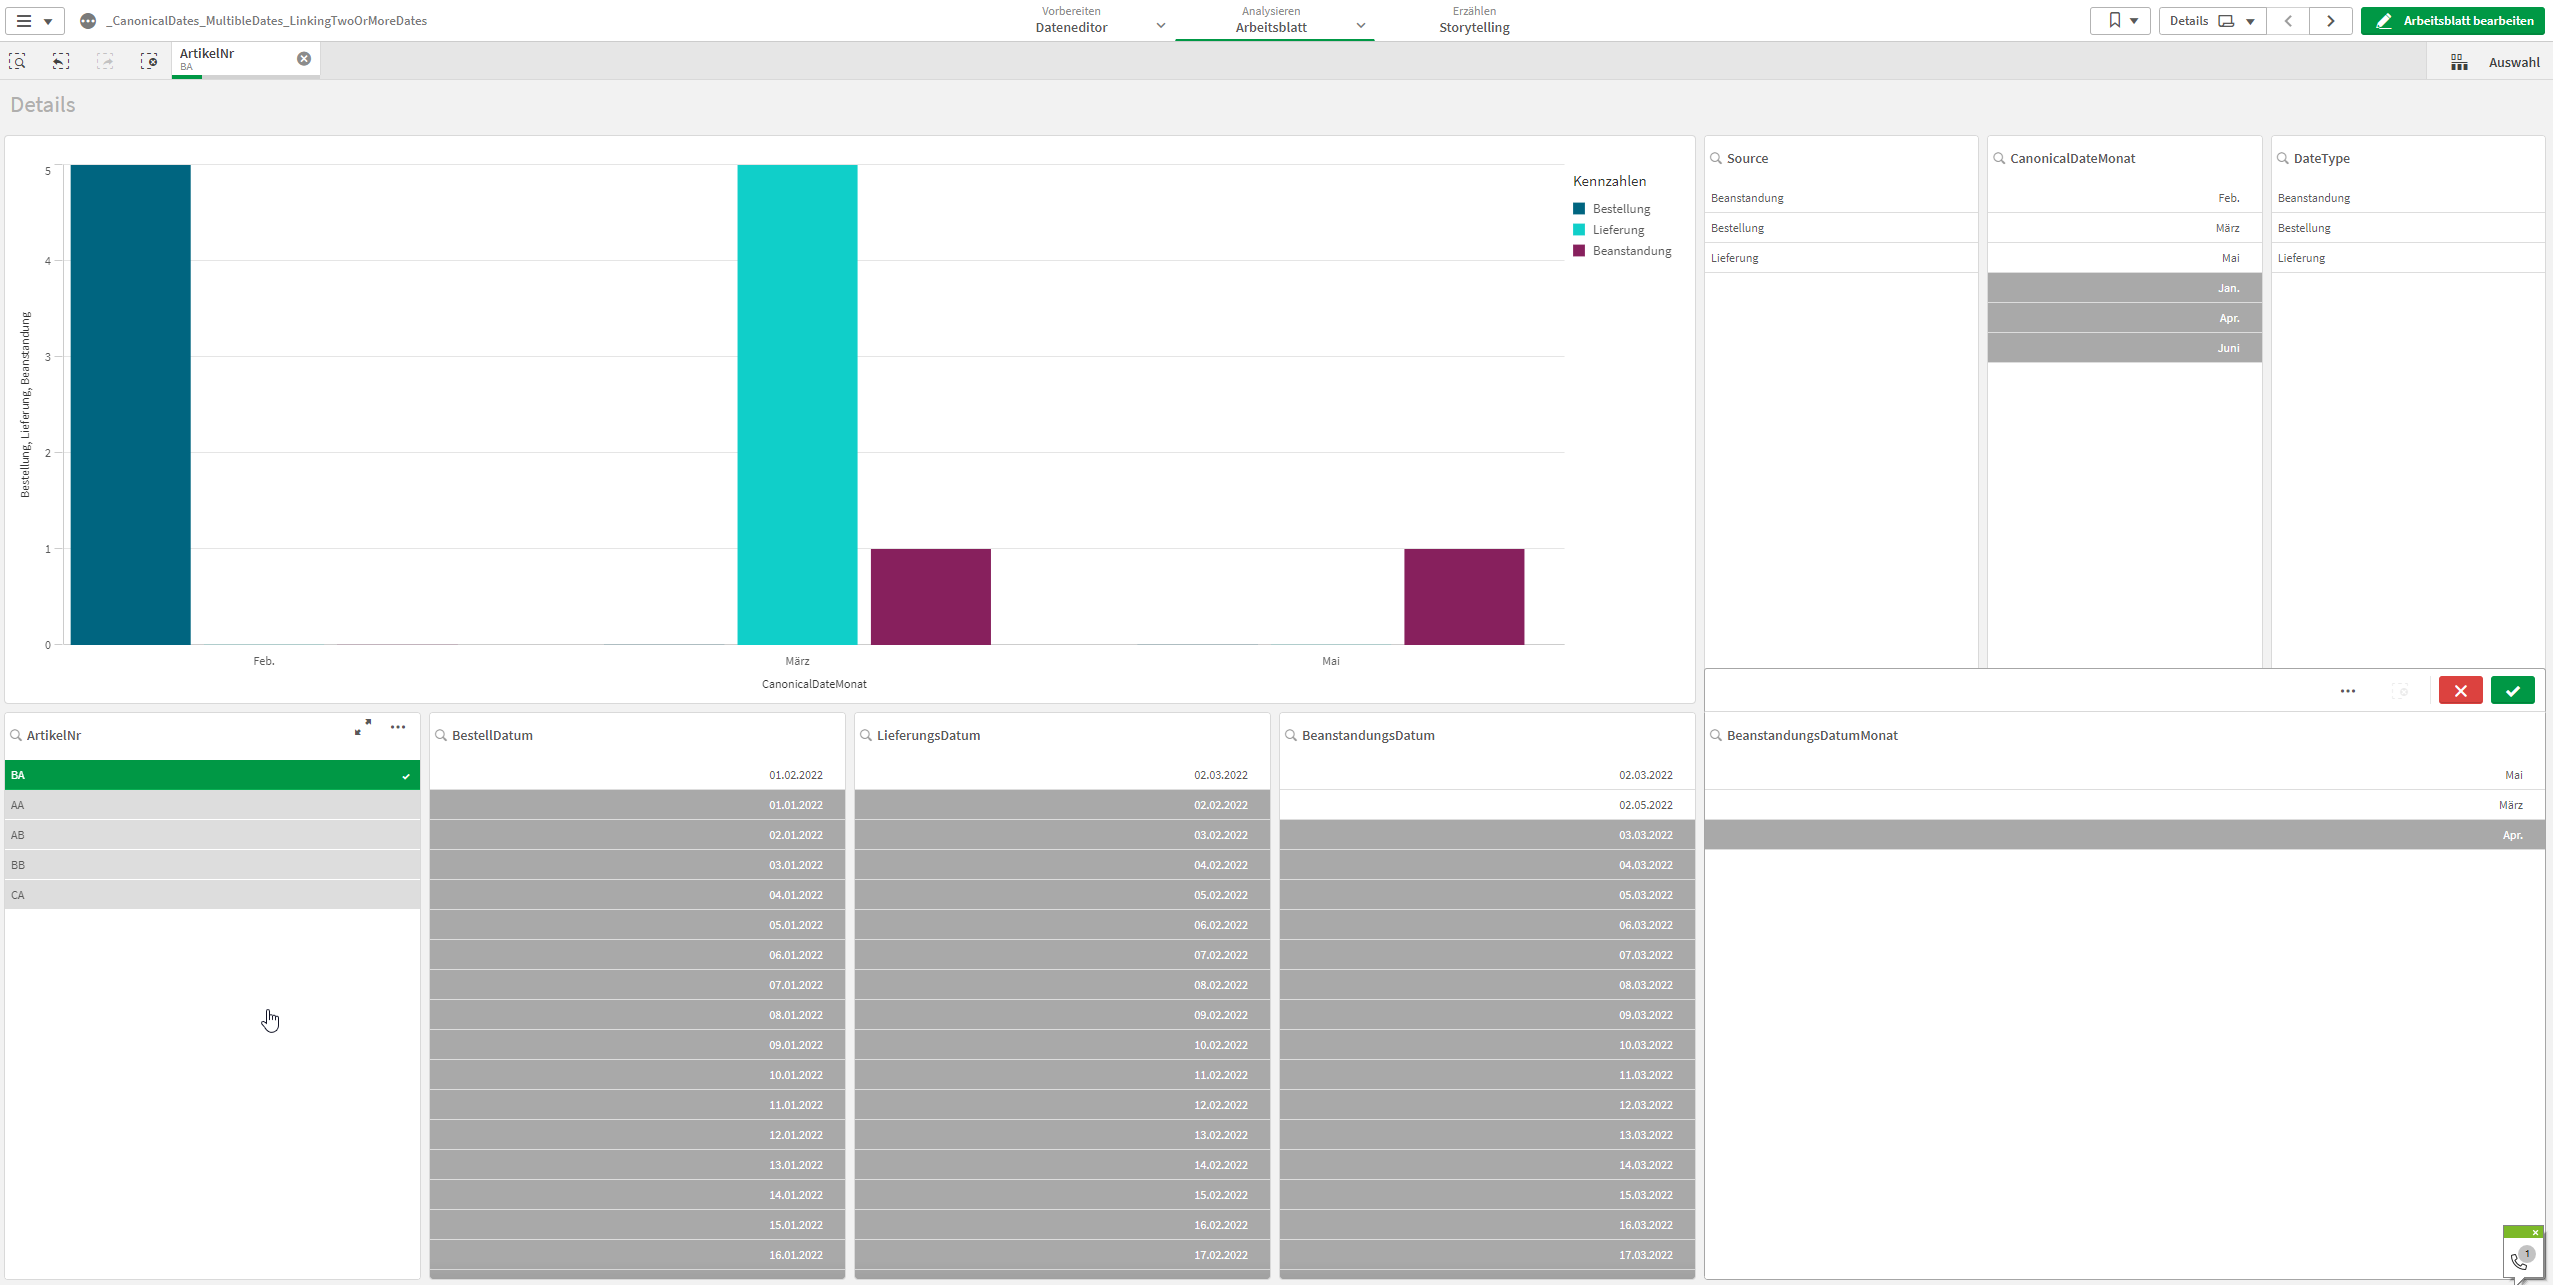Search in the BestellDatum filter pane
Screen dimensions: 2553x1285
click(x=441, y=735)
